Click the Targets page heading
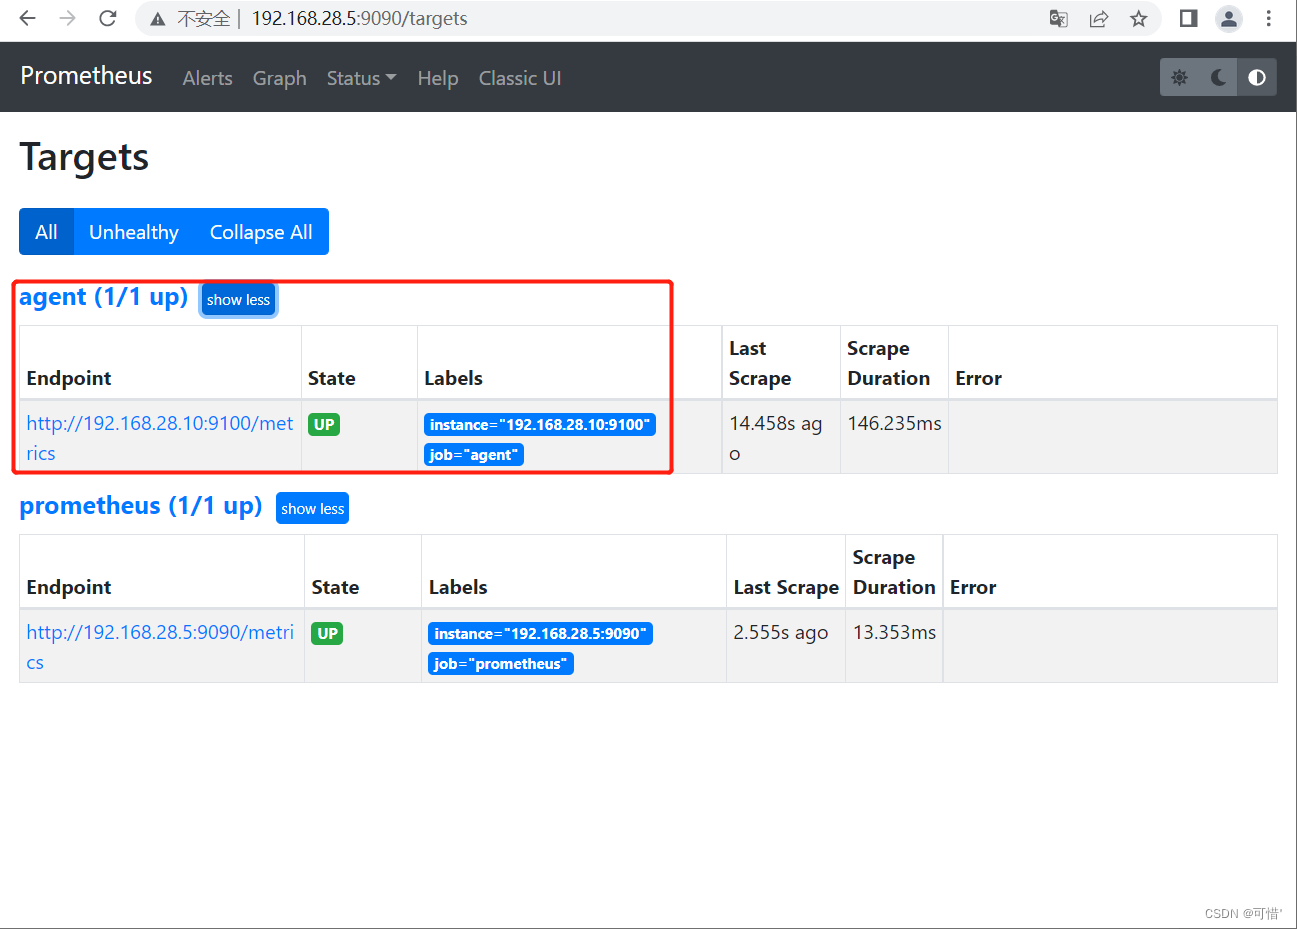Image resolution: width=1297 pixels, height=929 pixels. pos(84,157)
